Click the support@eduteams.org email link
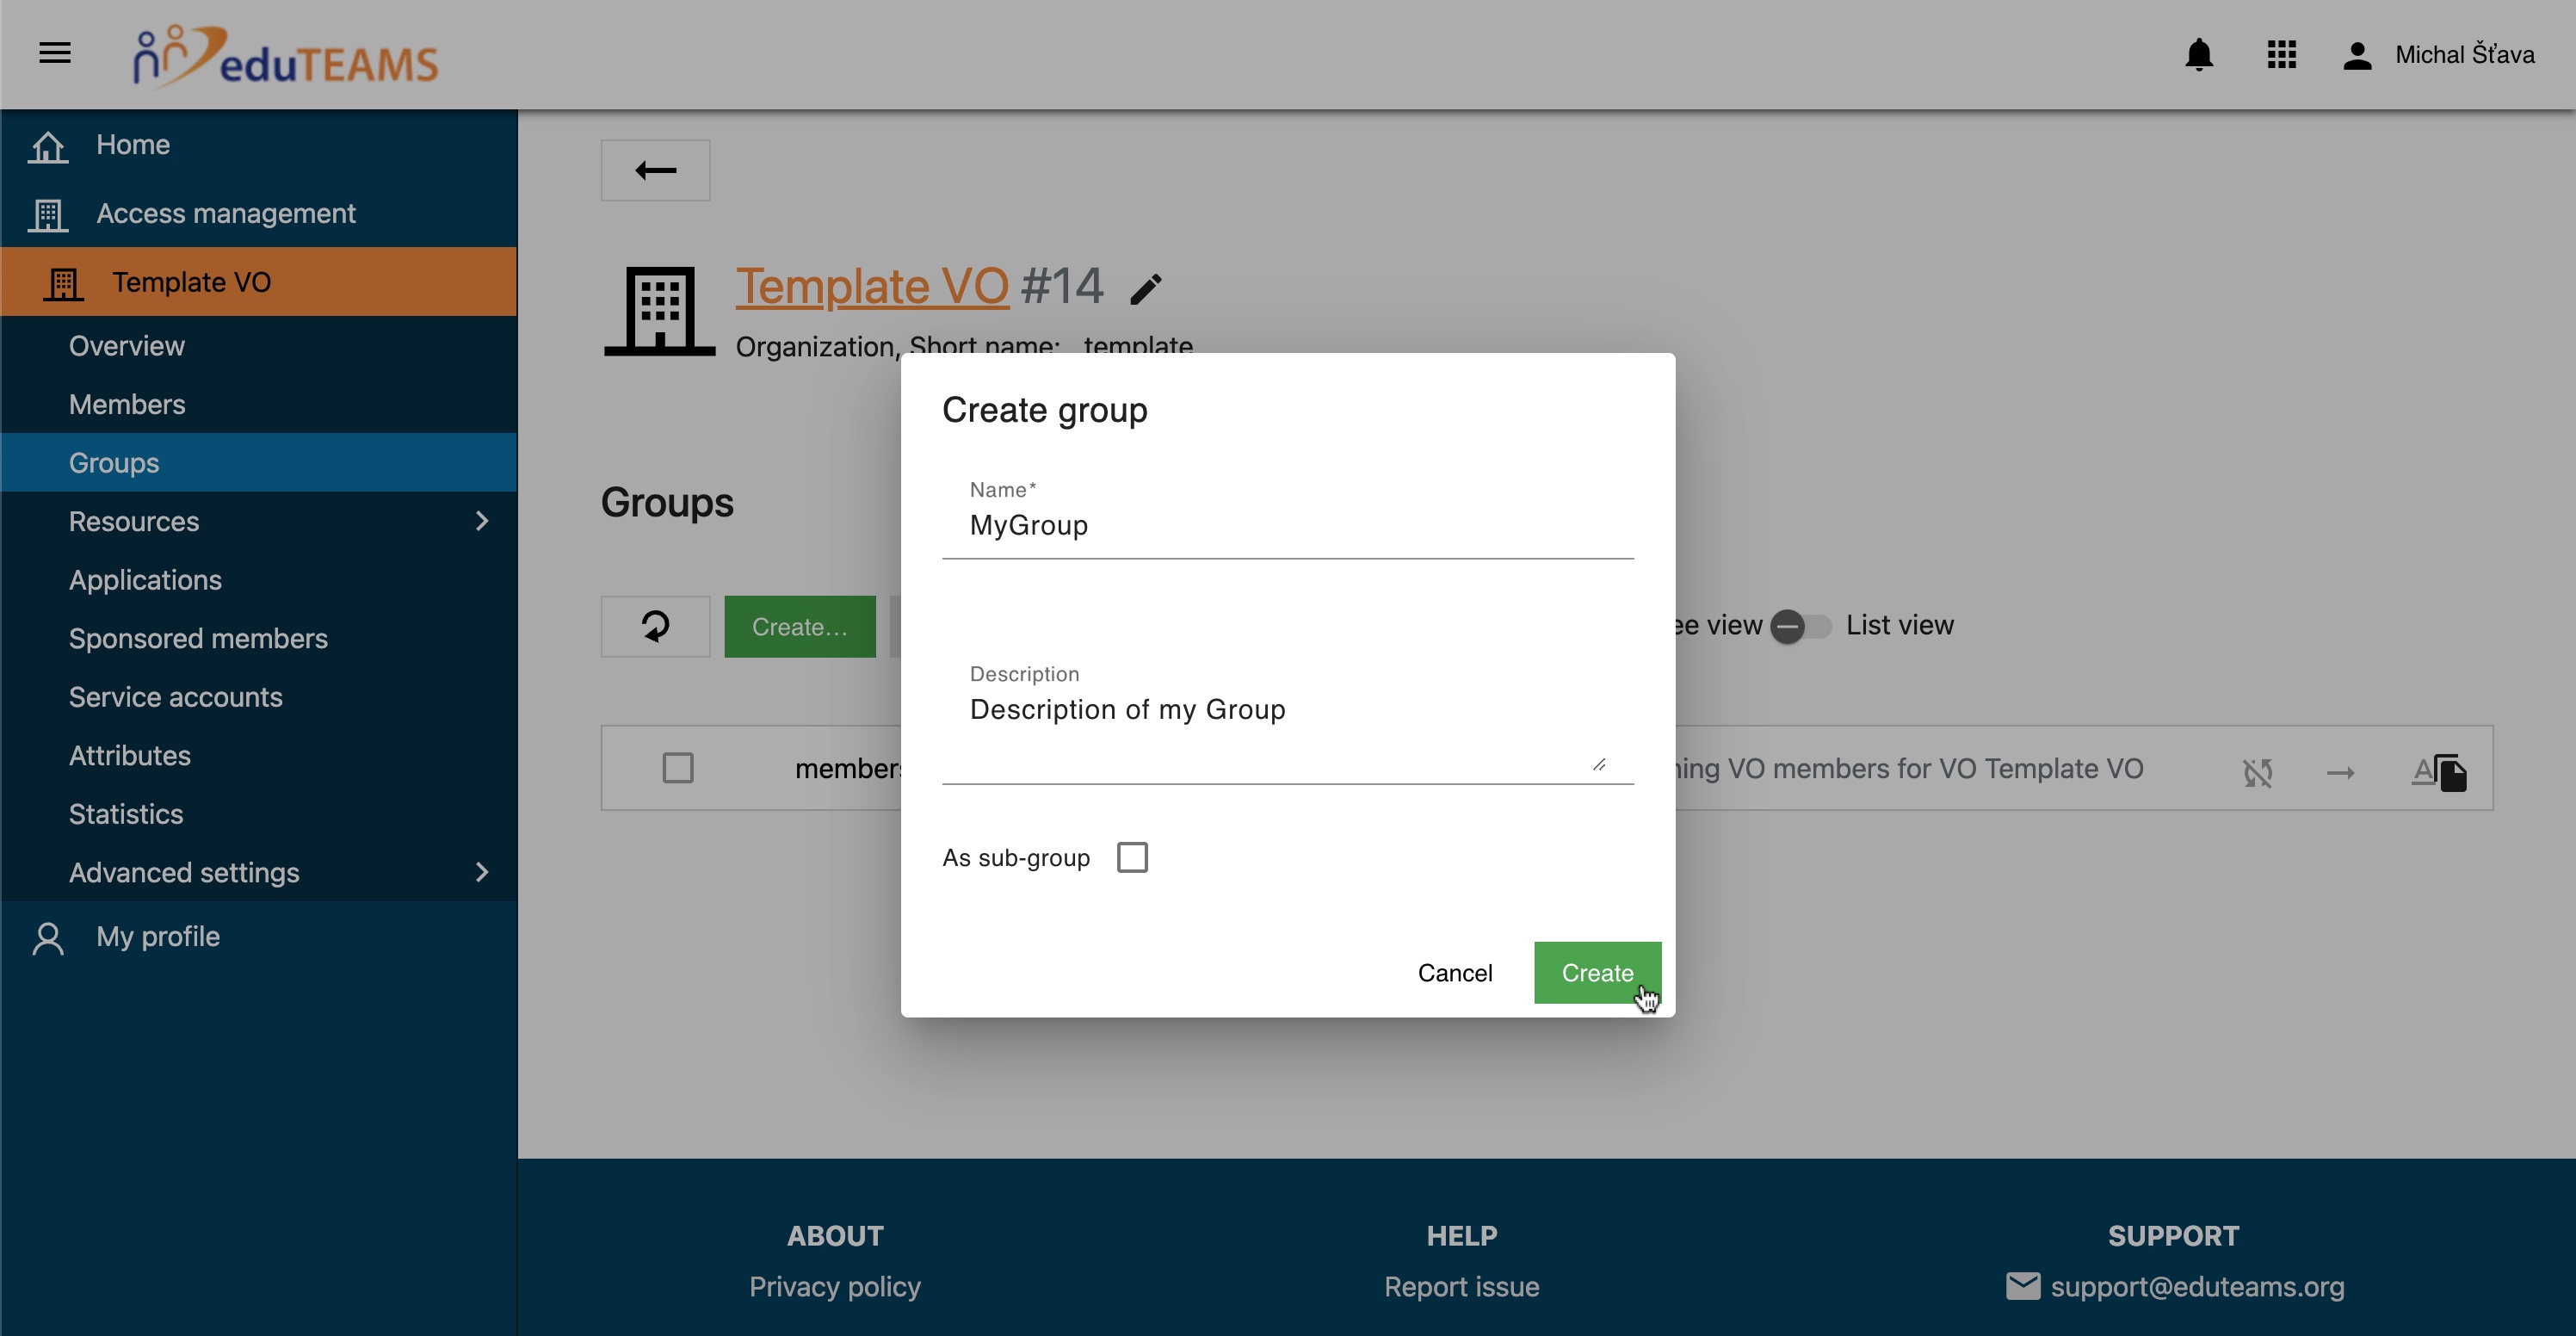The width and height of the screenshot is (2576, 1336). pos(2197,1286)
